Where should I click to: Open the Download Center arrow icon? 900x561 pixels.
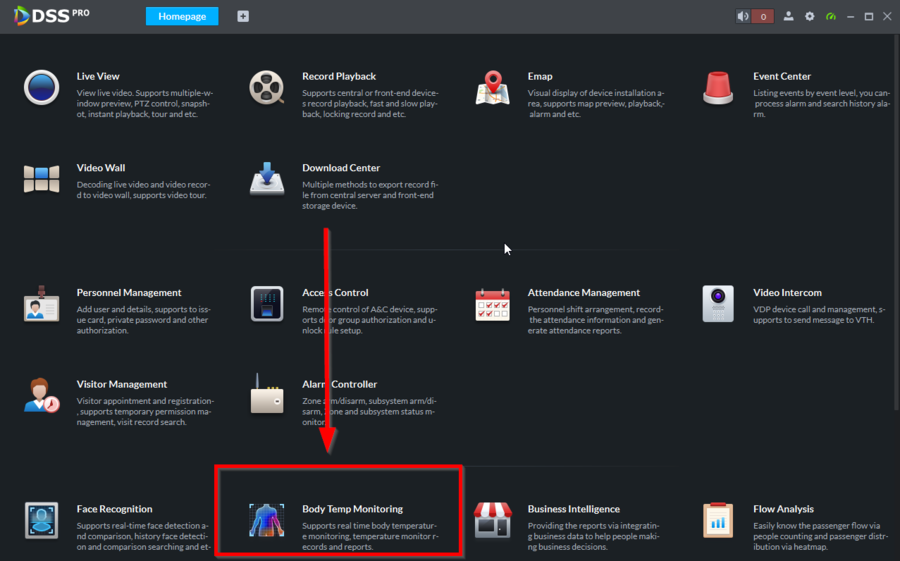point(267,179)
